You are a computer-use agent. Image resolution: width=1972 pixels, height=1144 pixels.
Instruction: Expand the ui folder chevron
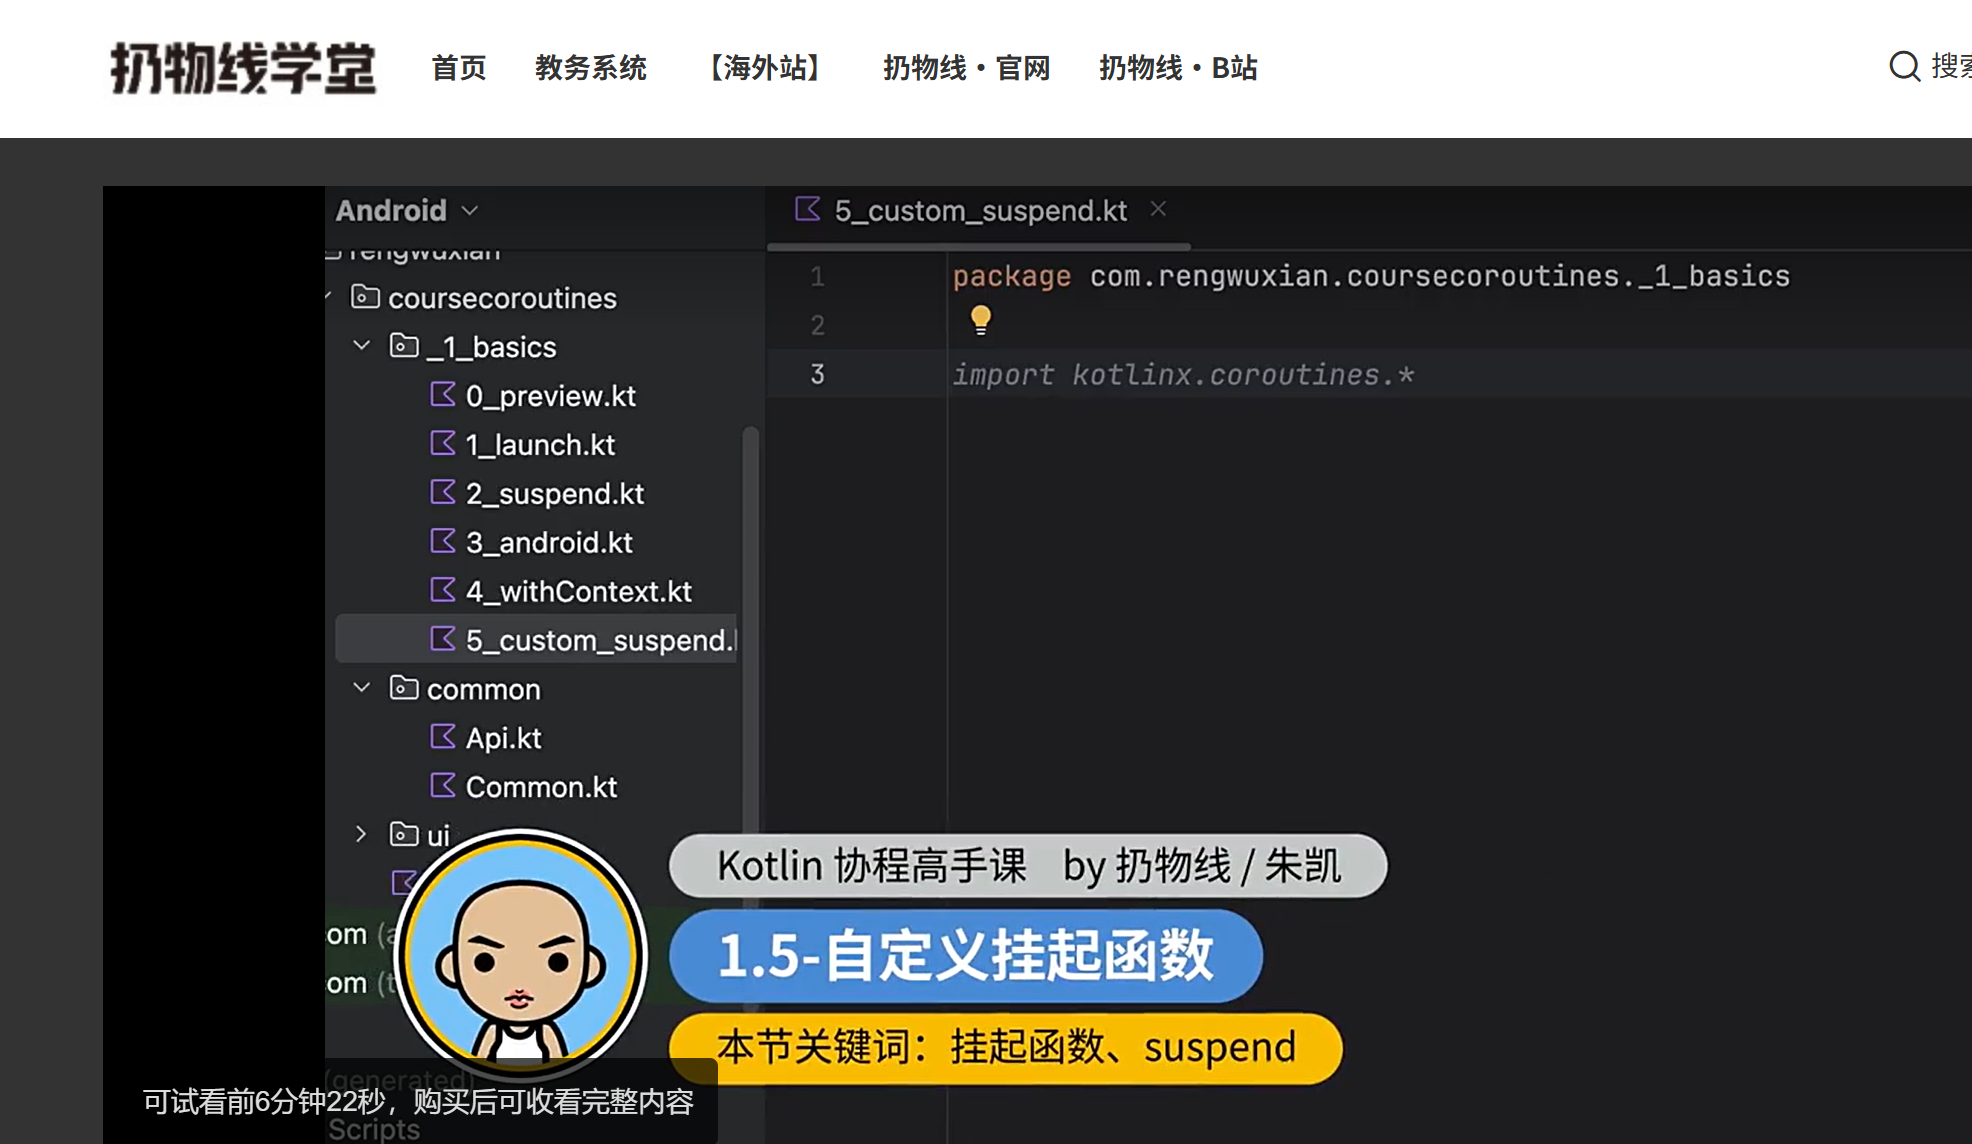tap(361, 835)
